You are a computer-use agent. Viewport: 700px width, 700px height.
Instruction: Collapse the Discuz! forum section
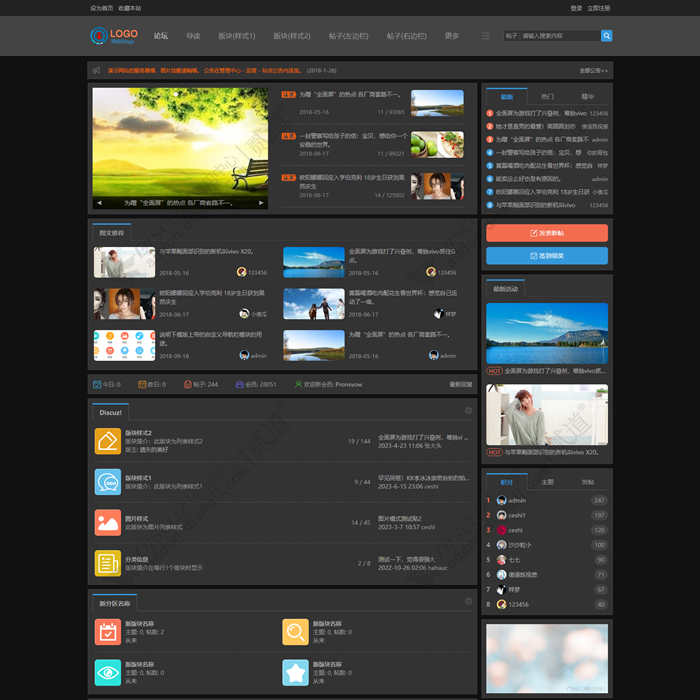[x=468, y=410]
